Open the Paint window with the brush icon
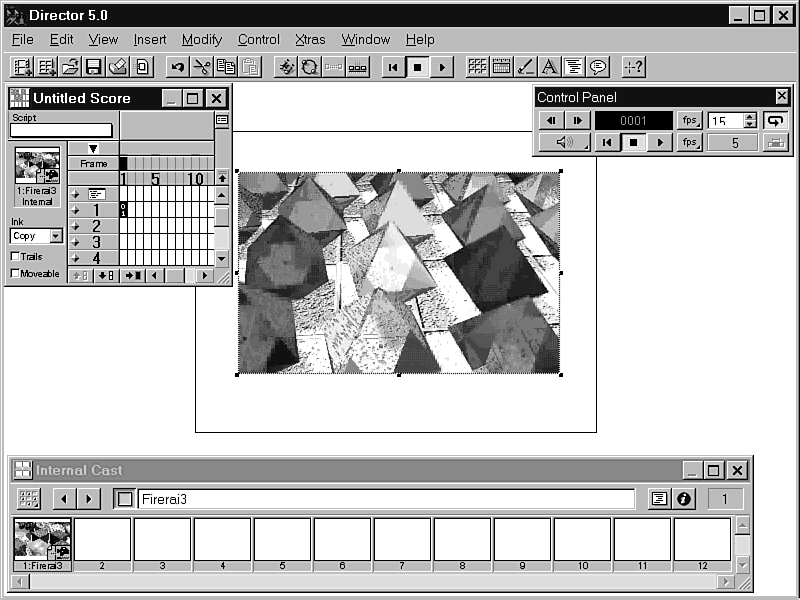Image resolution: width=800 pixels, height=600 pixels. tap(526, 67)
